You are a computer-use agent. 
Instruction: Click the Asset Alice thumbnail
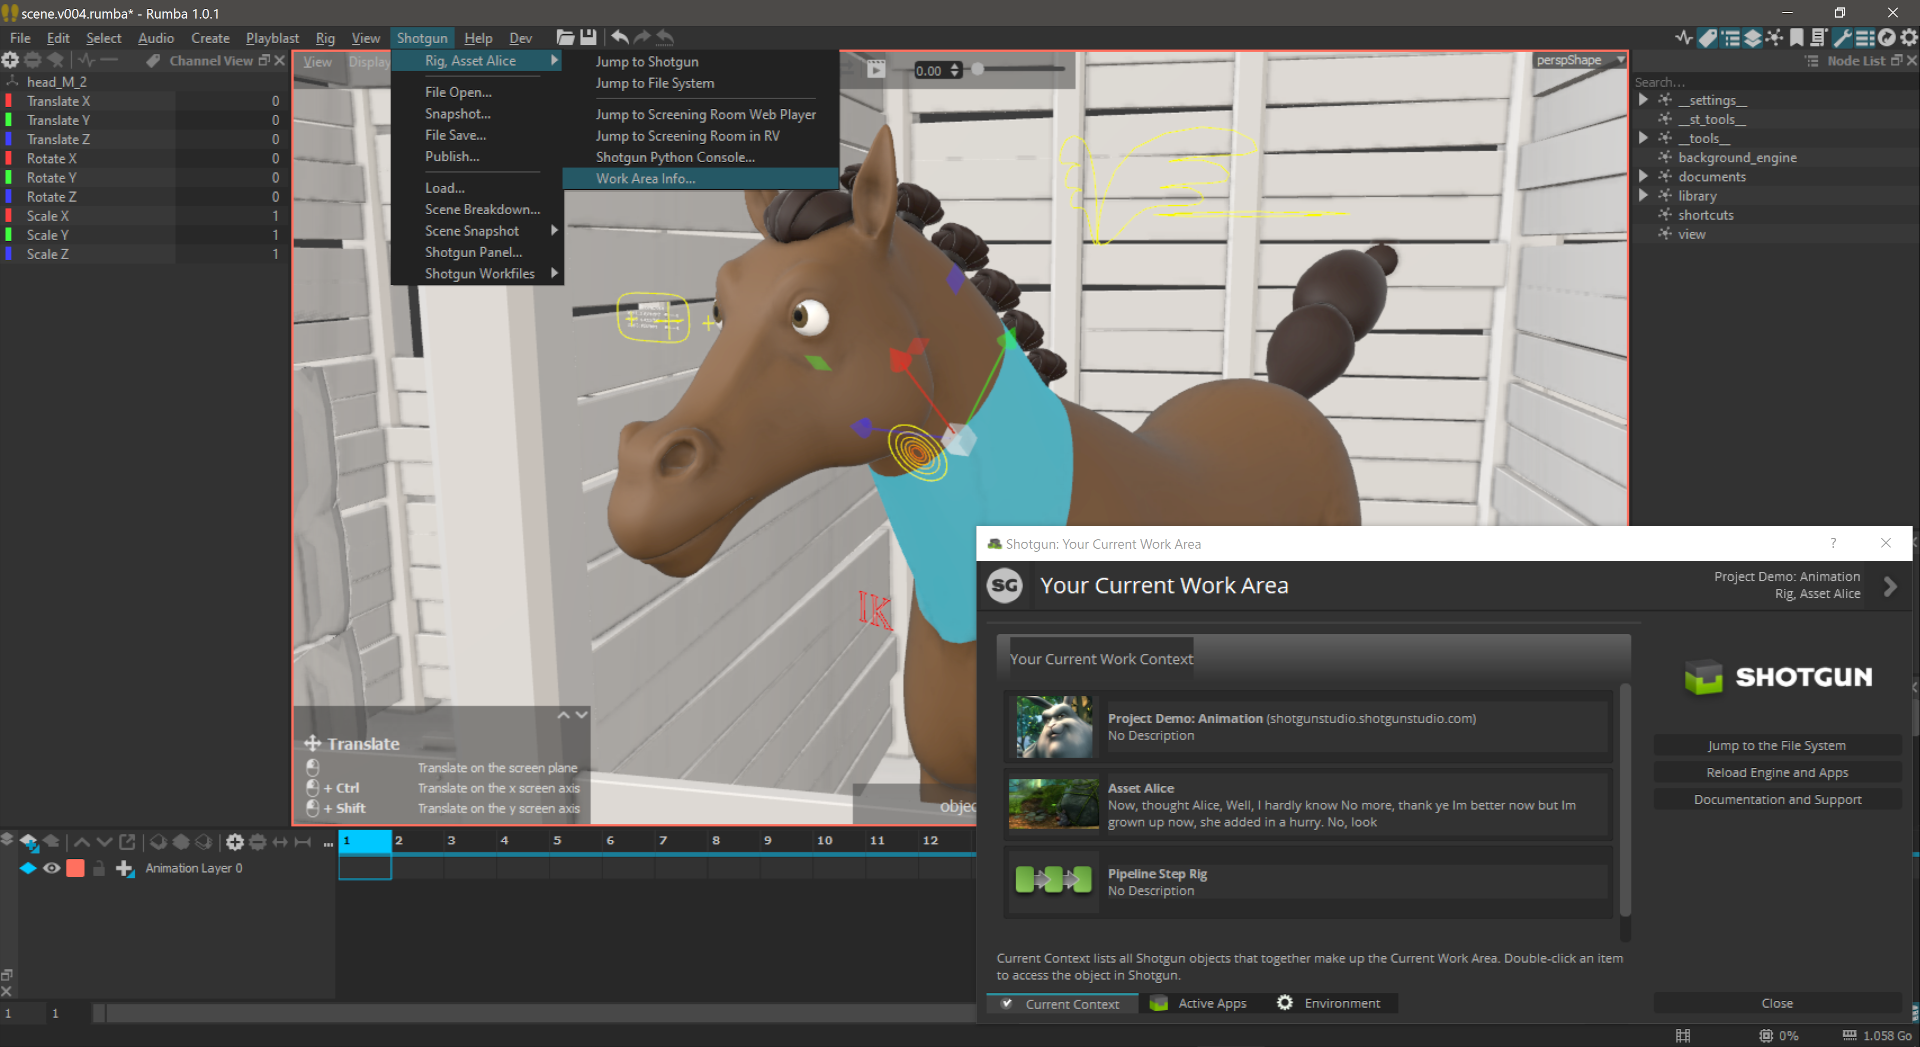tap(1053, 804)
